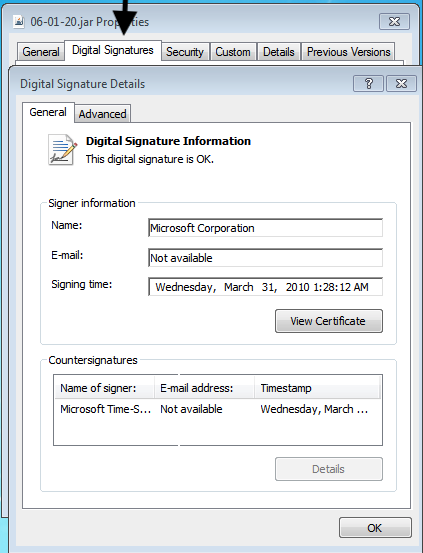Click the digital signature document icon
The image size is (423, 553).
tap(62, 150)
